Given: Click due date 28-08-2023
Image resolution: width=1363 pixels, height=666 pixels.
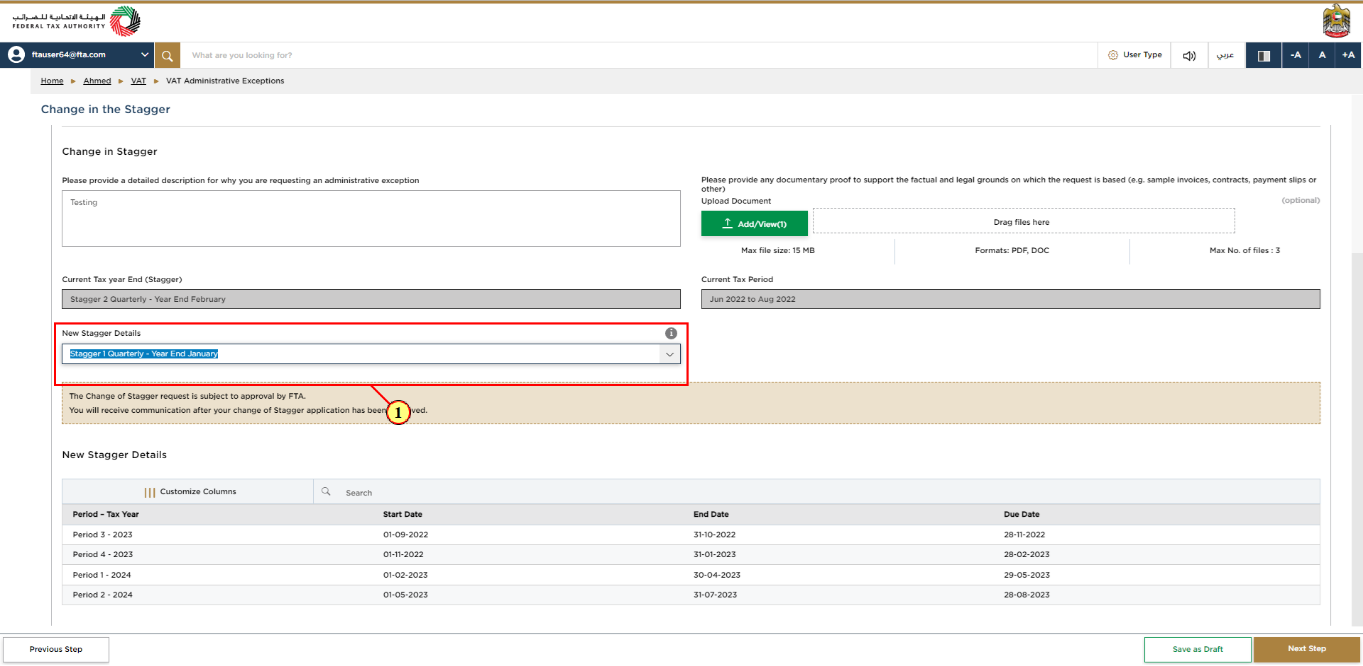Looking at the screenshot, I should [1027, 595].
